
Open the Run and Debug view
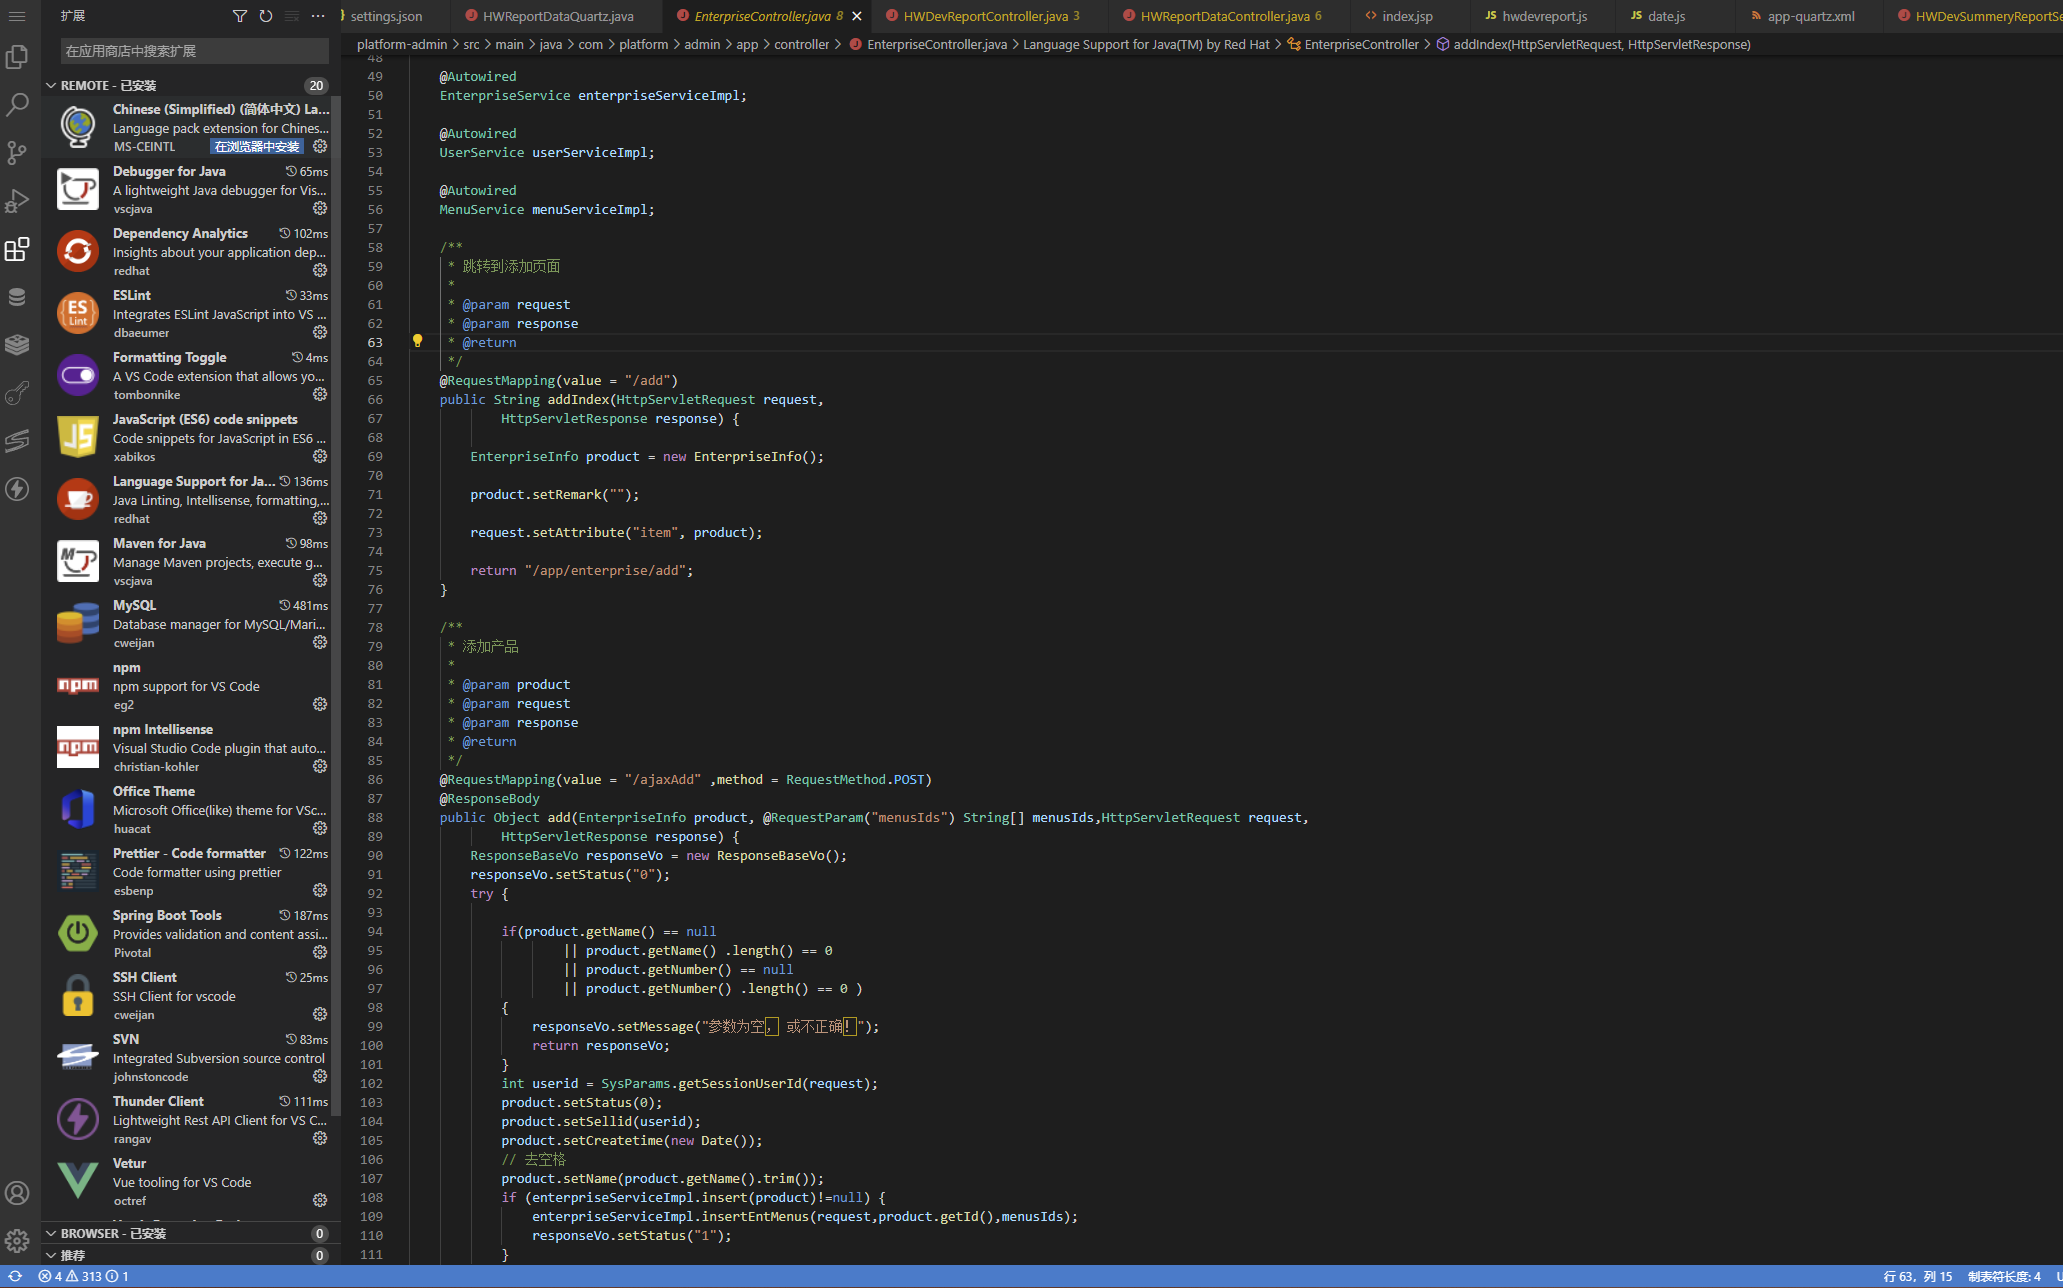[x=18, y=200]
